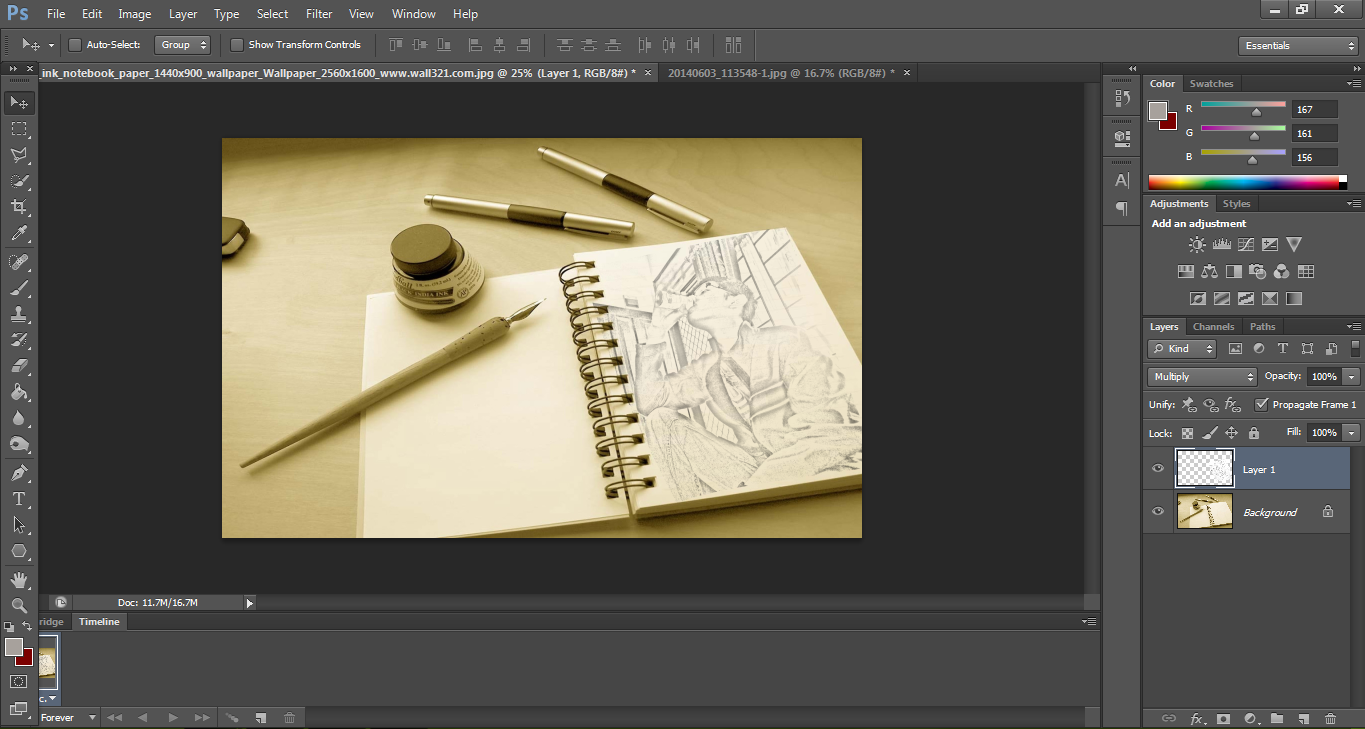The image size is (1365, 729).
Task: Select the Blur tool
Action: point(19,418)
